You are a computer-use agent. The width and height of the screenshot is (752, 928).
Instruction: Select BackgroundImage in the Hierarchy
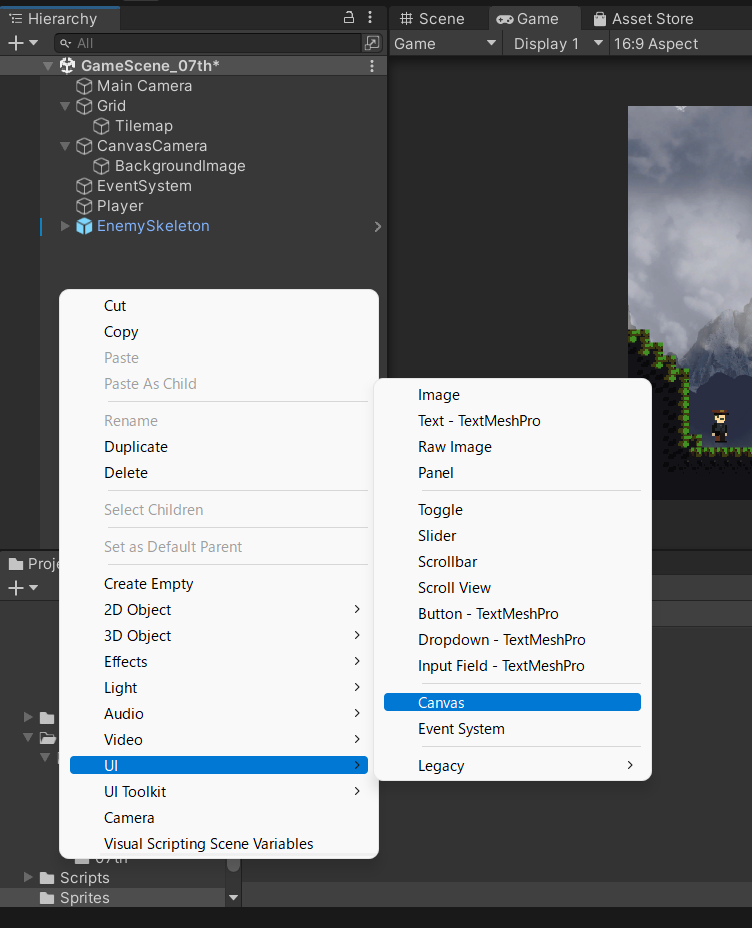(x=180, y=166)
